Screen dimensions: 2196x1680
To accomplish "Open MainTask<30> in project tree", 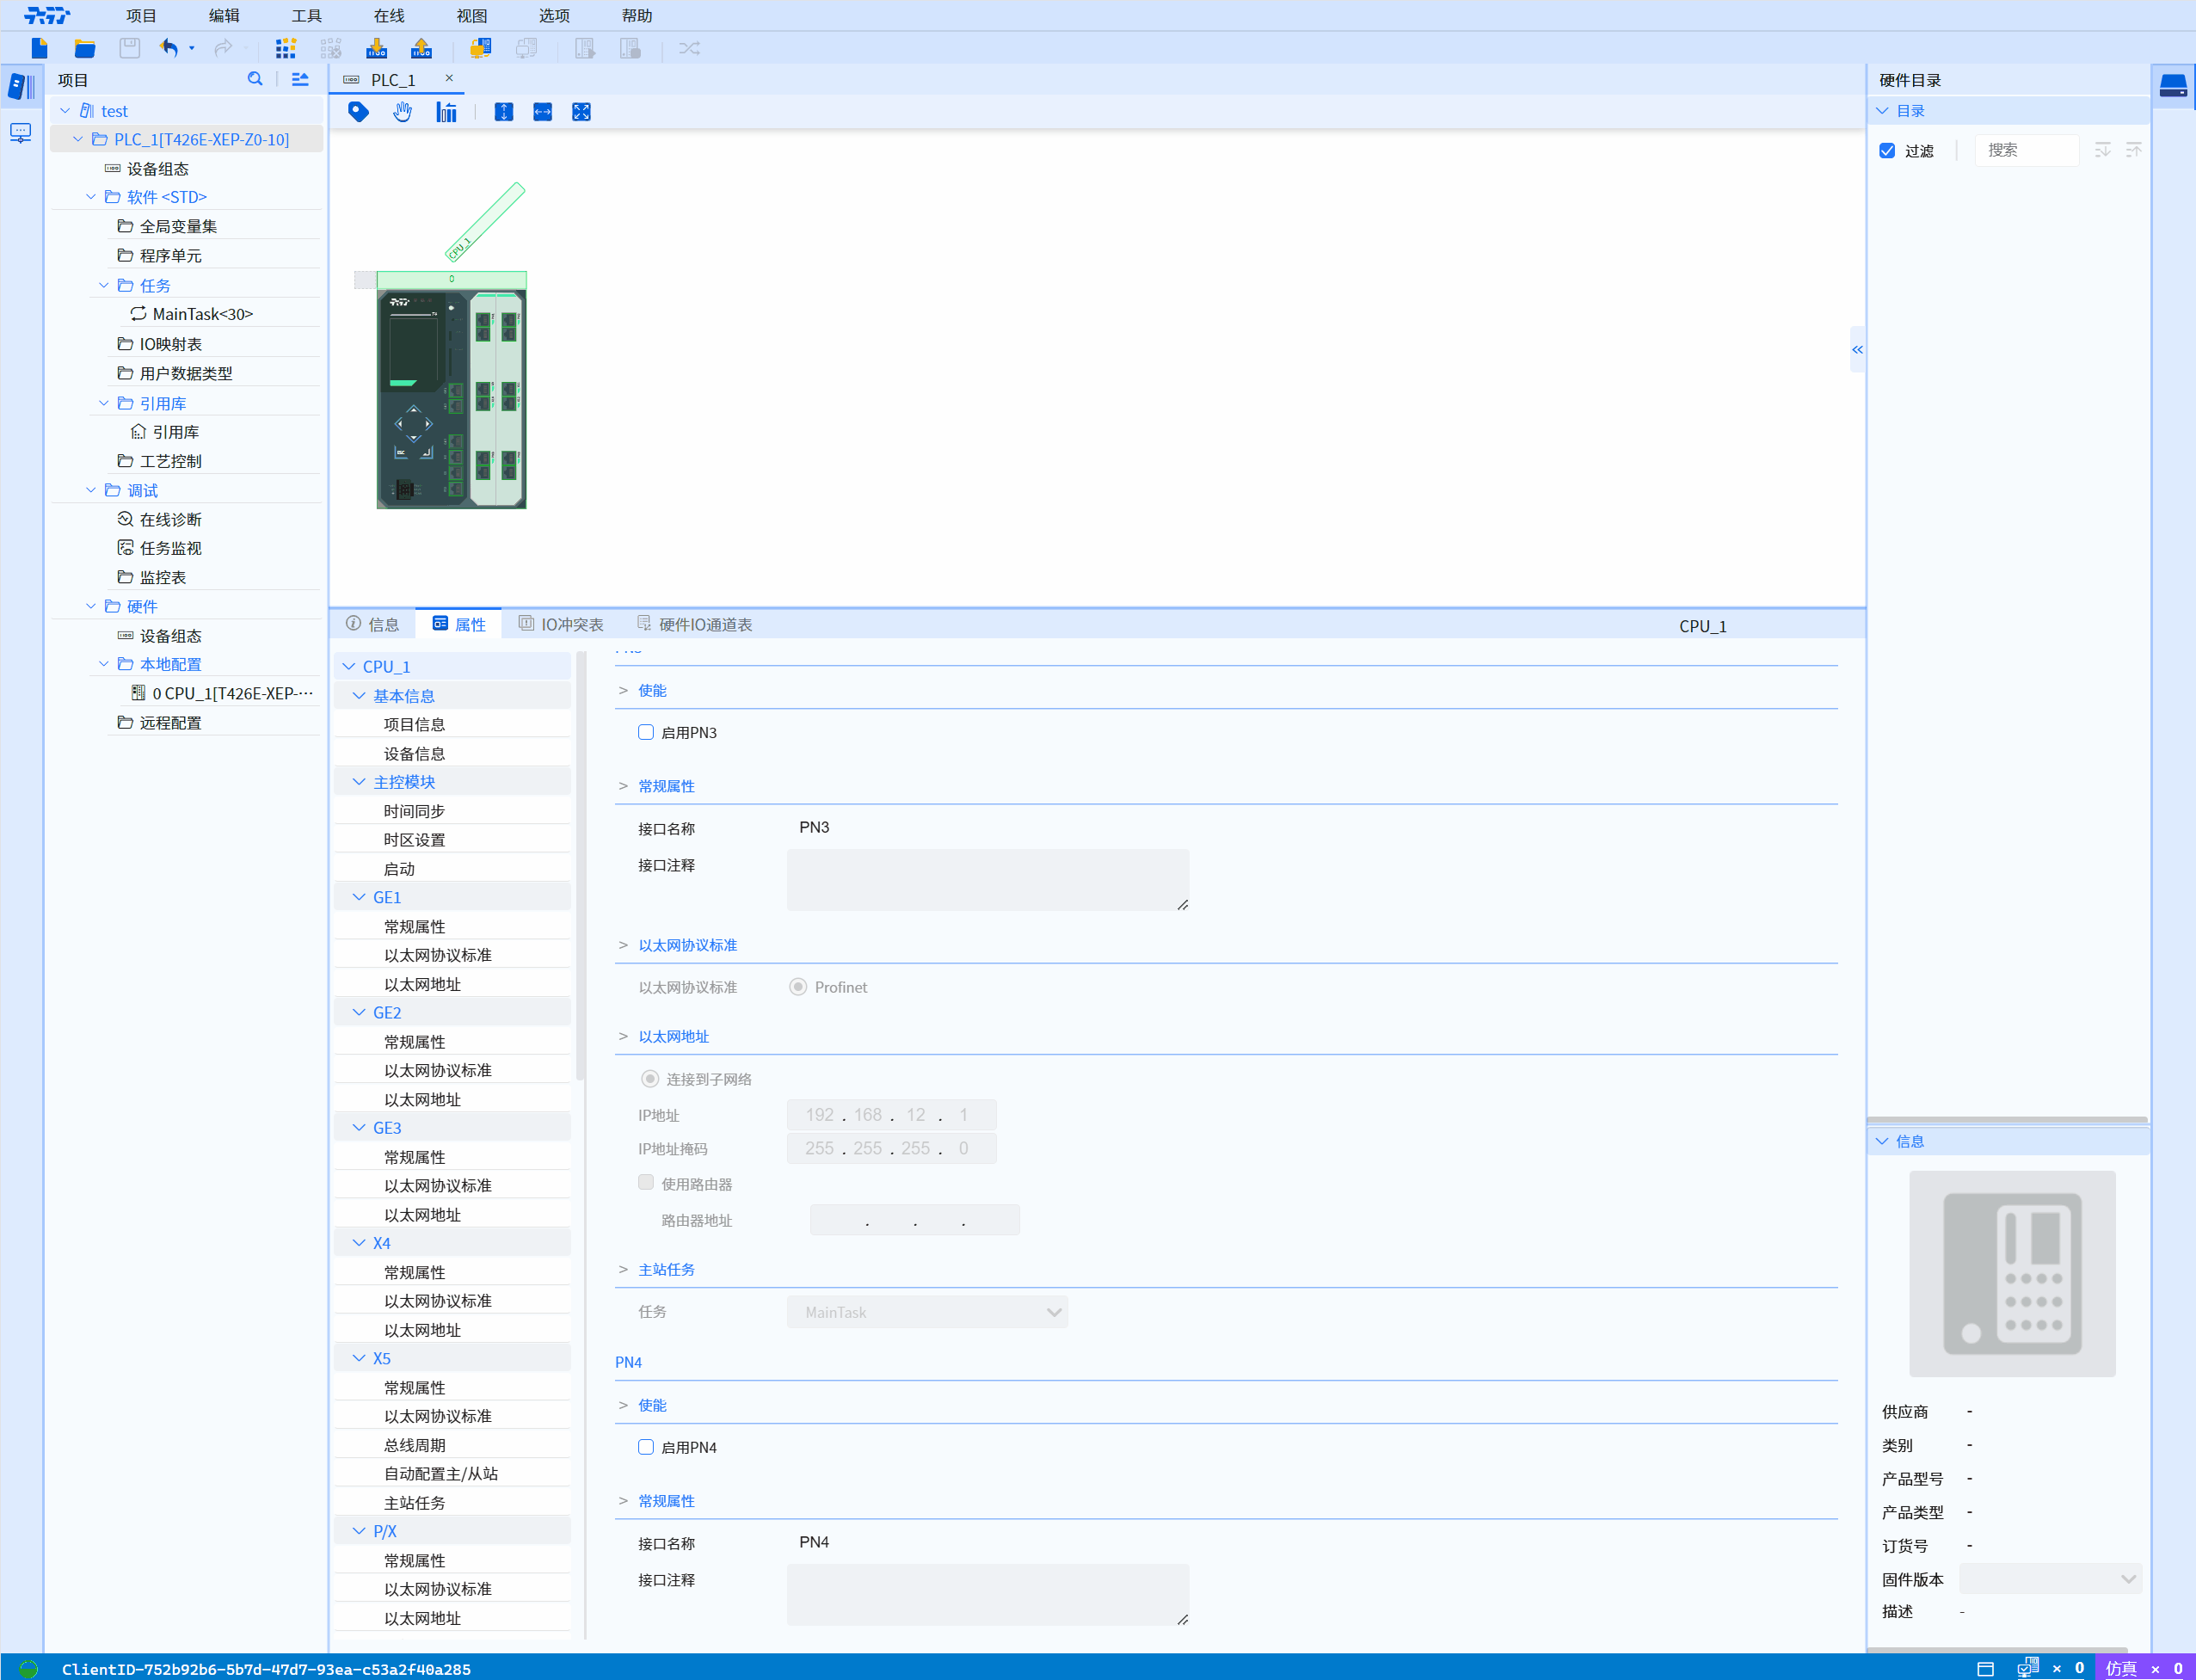I will 202,314.
